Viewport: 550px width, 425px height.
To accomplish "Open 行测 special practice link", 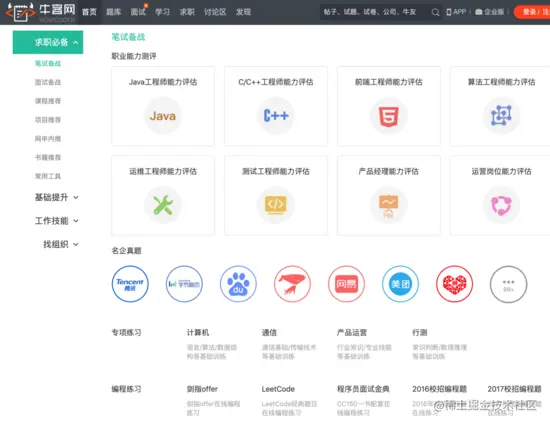I will tap(420, 332).
